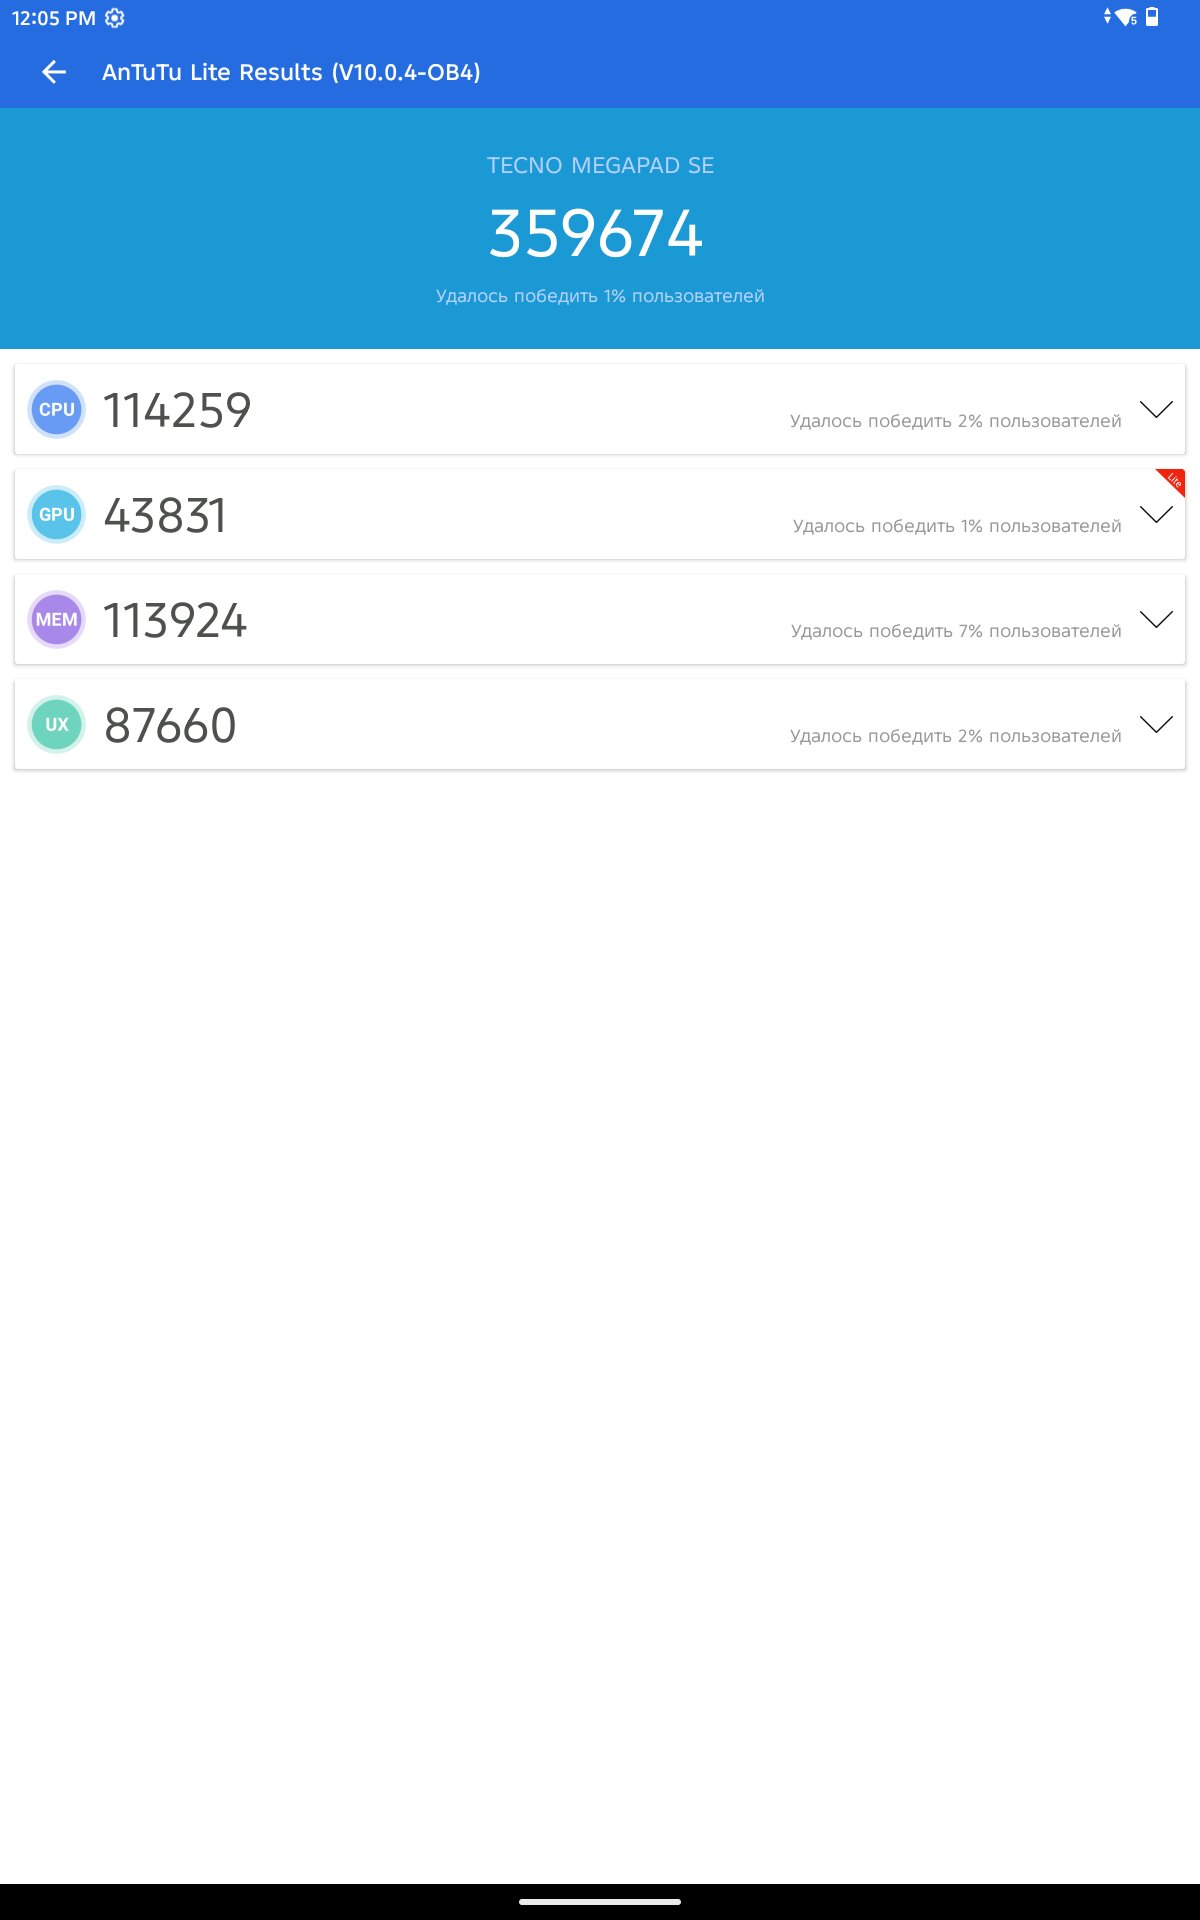Tap the total score 359674

(596, 234)
